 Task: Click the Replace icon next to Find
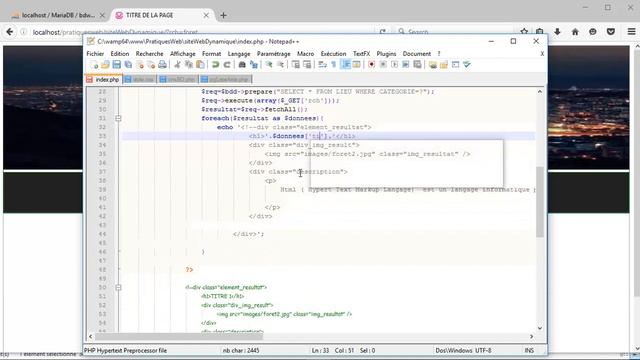tap(253, 64)
